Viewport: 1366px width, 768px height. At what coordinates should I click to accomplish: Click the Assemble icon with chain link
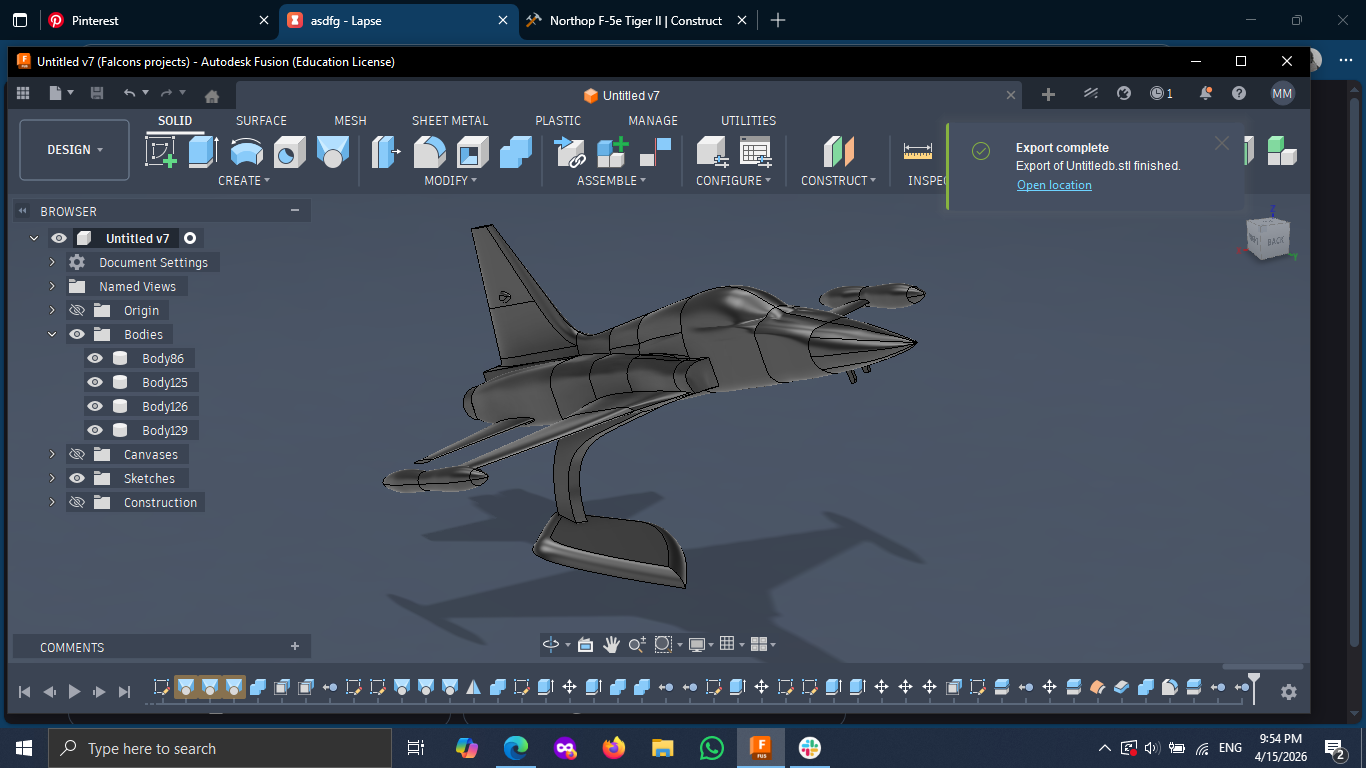[x=569, y=152]
